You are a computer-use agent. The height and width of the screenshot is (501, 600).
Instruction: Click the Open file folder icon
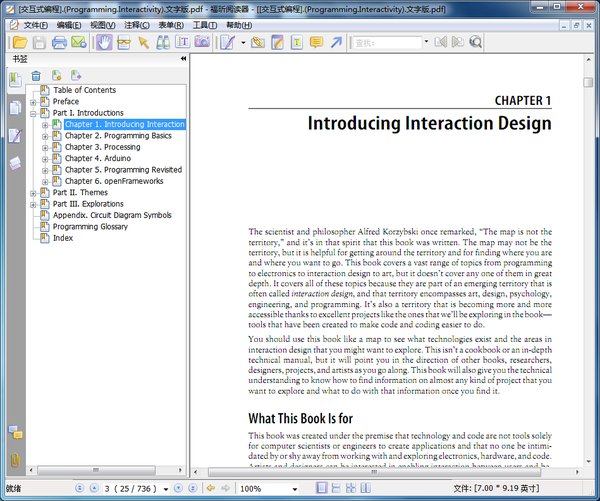(x=18, y=42)
